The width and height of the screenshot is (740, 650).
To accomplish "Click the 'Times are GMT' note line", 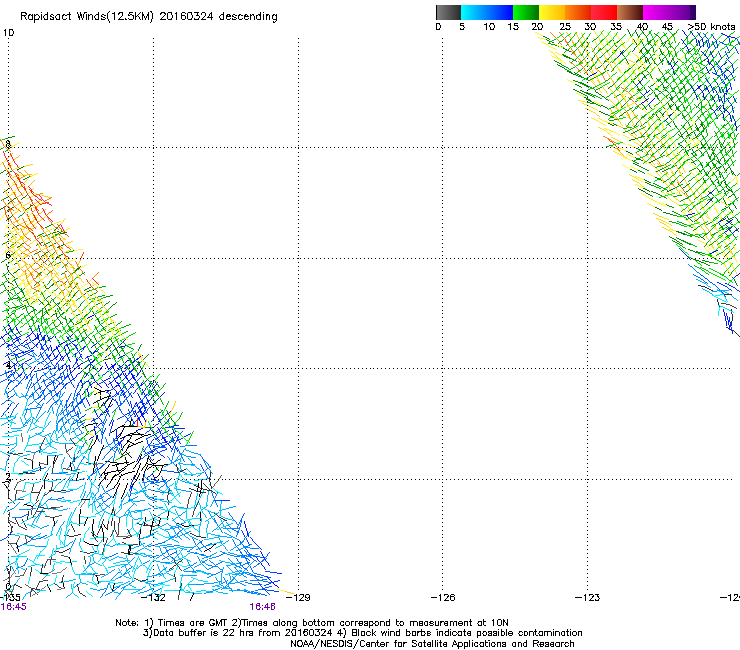I will click(x=311, y=623).
